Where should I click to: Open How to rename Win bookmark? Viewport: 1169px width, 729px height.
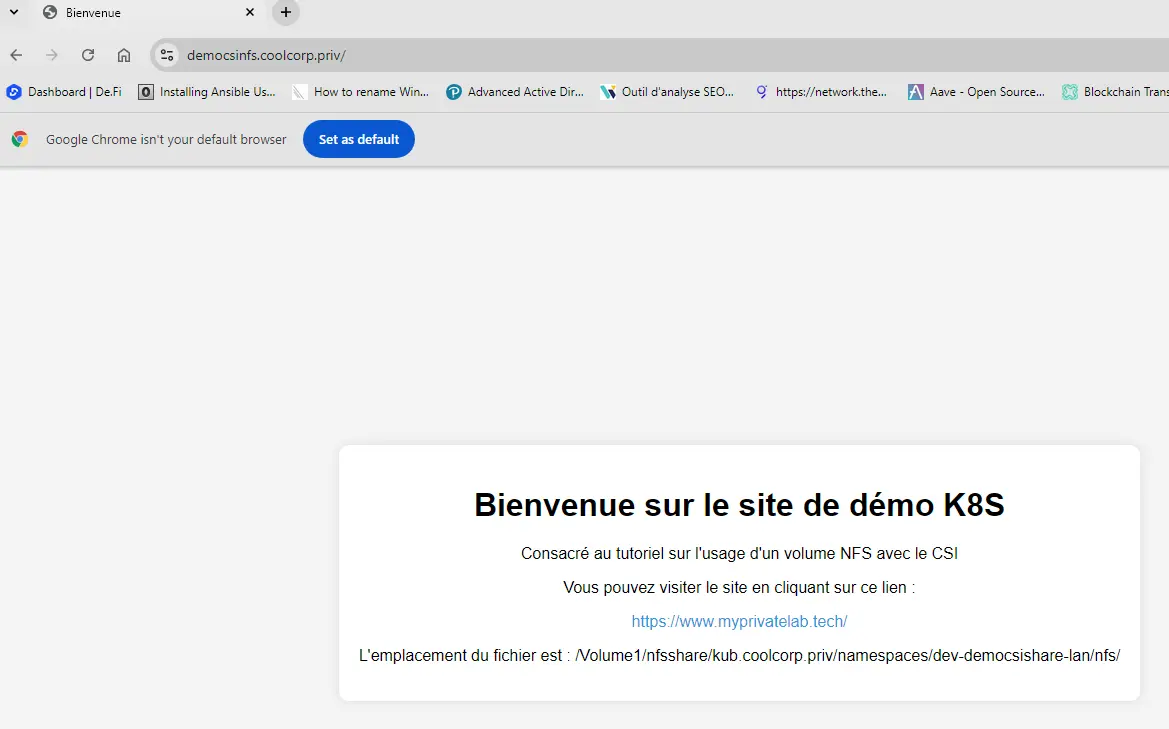[361, 92]
